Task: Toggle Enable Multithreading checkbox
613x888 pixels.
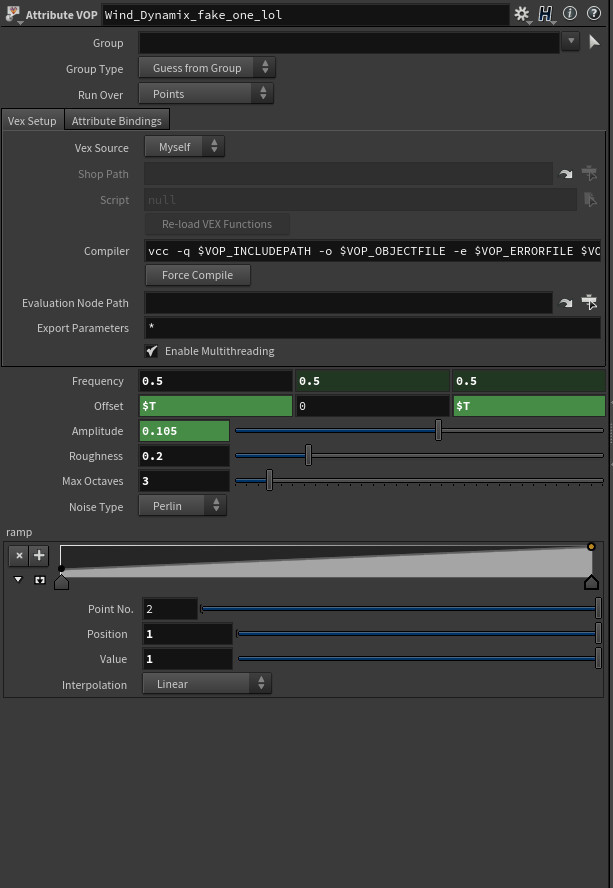Action: point(152,351)
